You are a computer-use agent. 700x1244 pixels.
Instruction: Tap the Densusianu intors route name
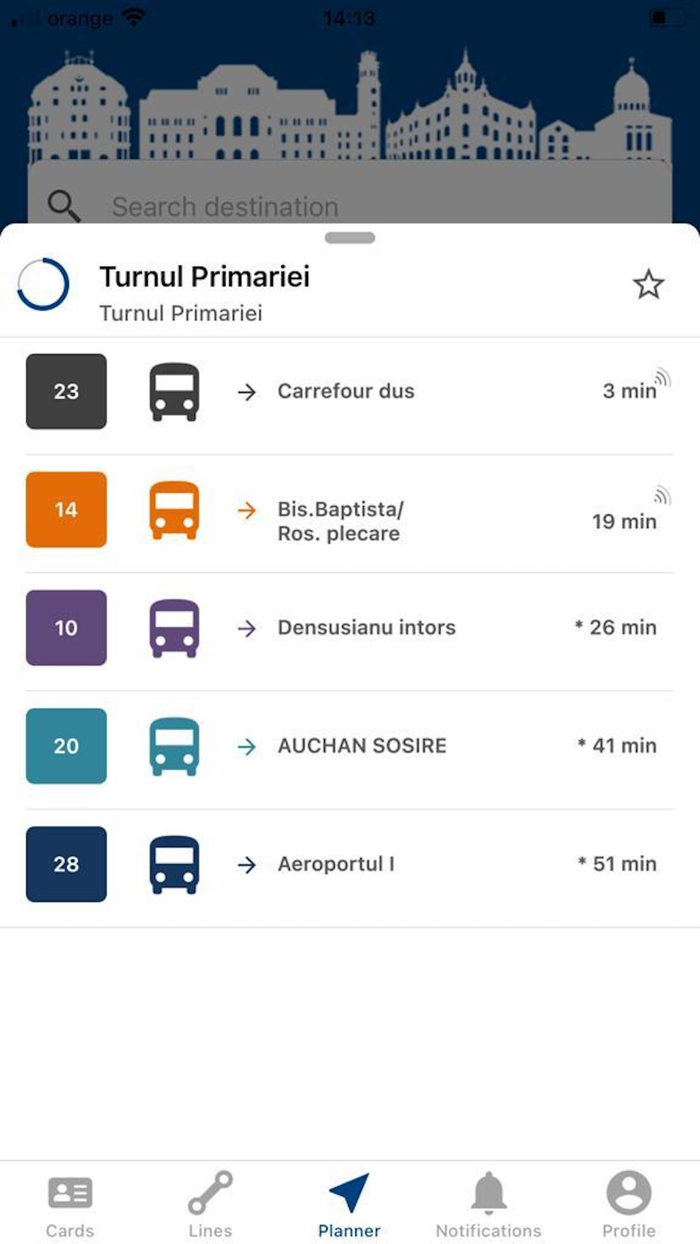coord(365,628)
